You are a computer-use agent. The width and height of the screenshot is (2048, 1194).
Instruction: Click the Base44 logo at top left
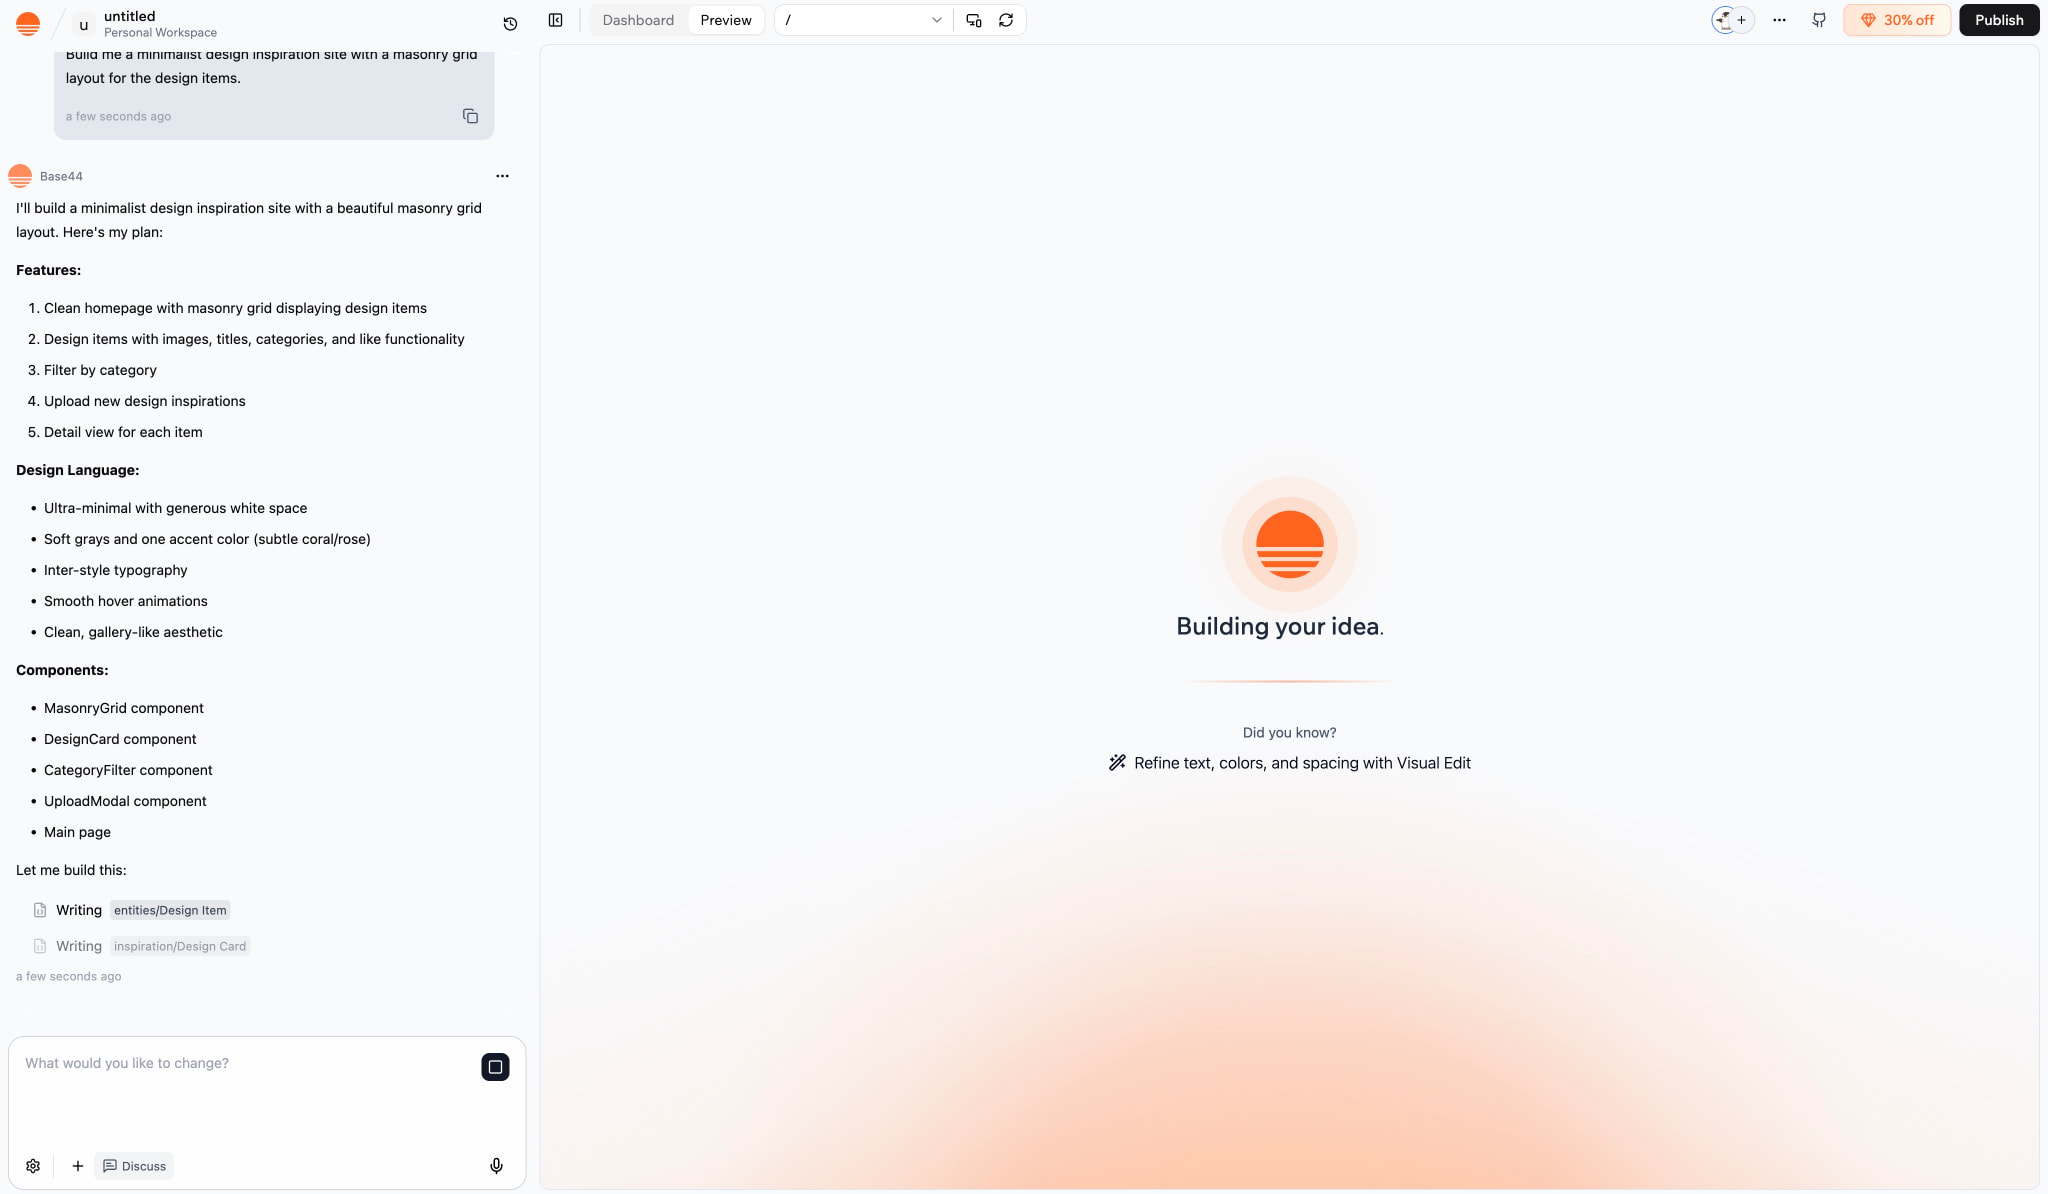tap(28, 23)
